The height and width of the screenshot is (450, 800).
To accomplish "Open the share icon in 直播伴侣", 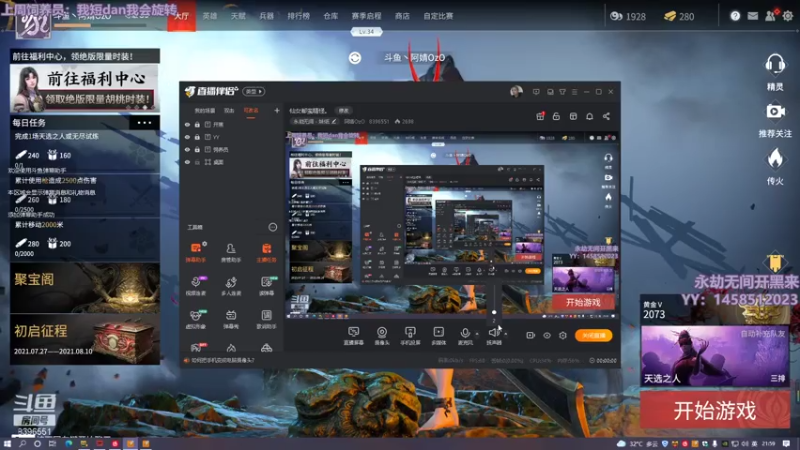I will tap(606, 116).
